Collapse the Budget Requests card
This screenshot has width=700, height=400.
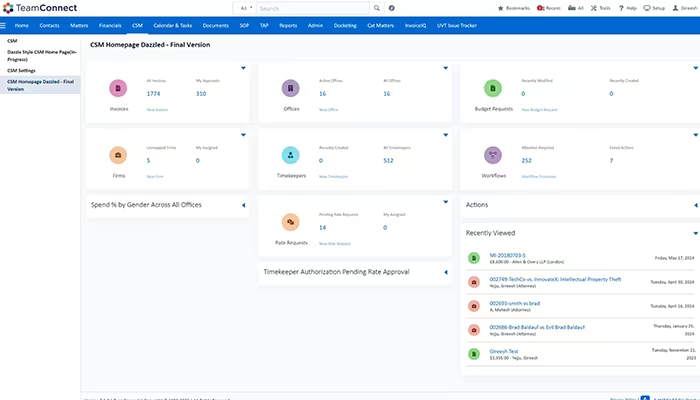tap(696, 68)
